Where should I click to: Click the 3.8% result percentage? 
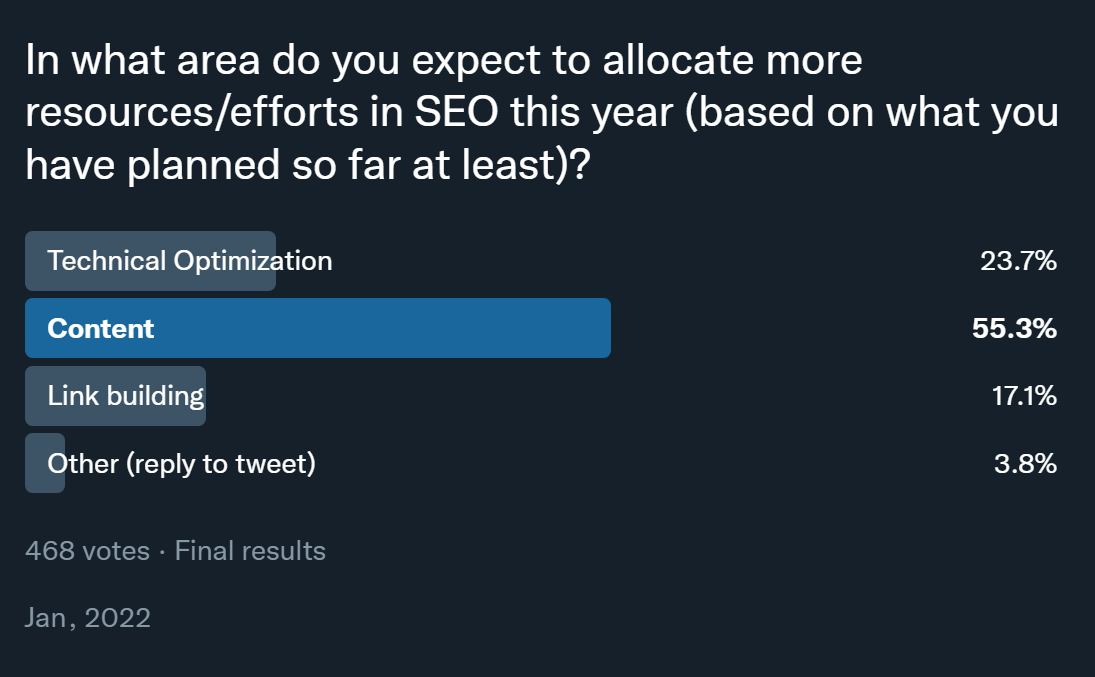pyautogui.click(x=1025, y=463)
